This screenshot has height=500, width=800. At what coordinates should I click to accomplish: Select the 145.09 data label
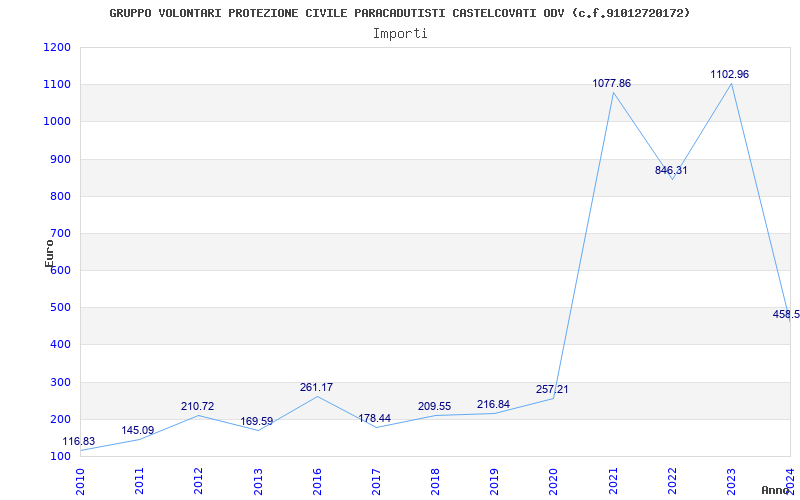138,431
